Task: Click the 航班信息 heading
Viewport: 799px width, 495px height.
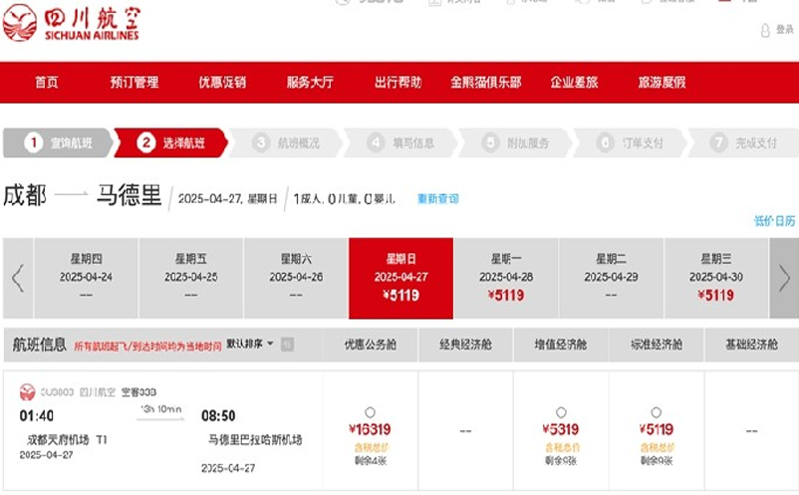Action: coord(39,345)
